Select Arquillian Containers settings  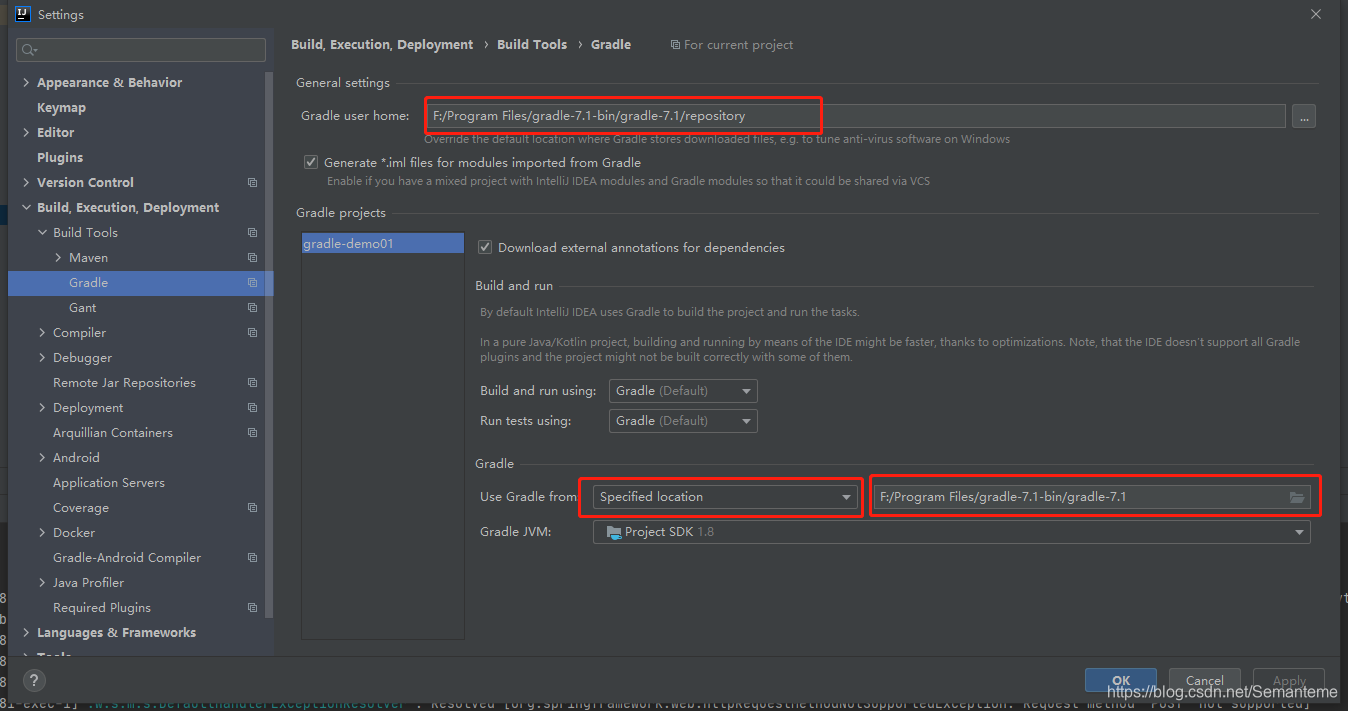pos(113,433)
